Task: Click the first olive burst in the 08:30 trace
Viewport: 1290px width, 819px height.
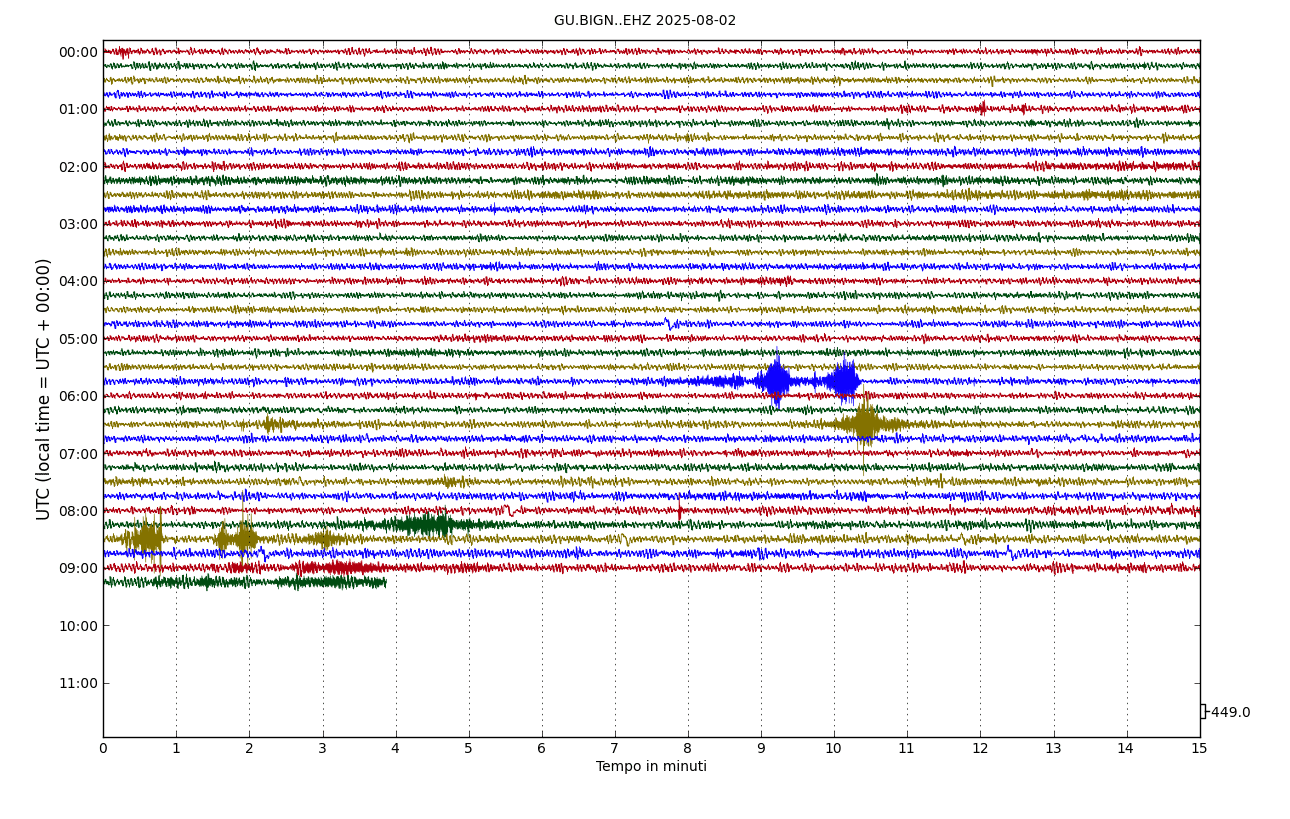Action: point(145,538)
